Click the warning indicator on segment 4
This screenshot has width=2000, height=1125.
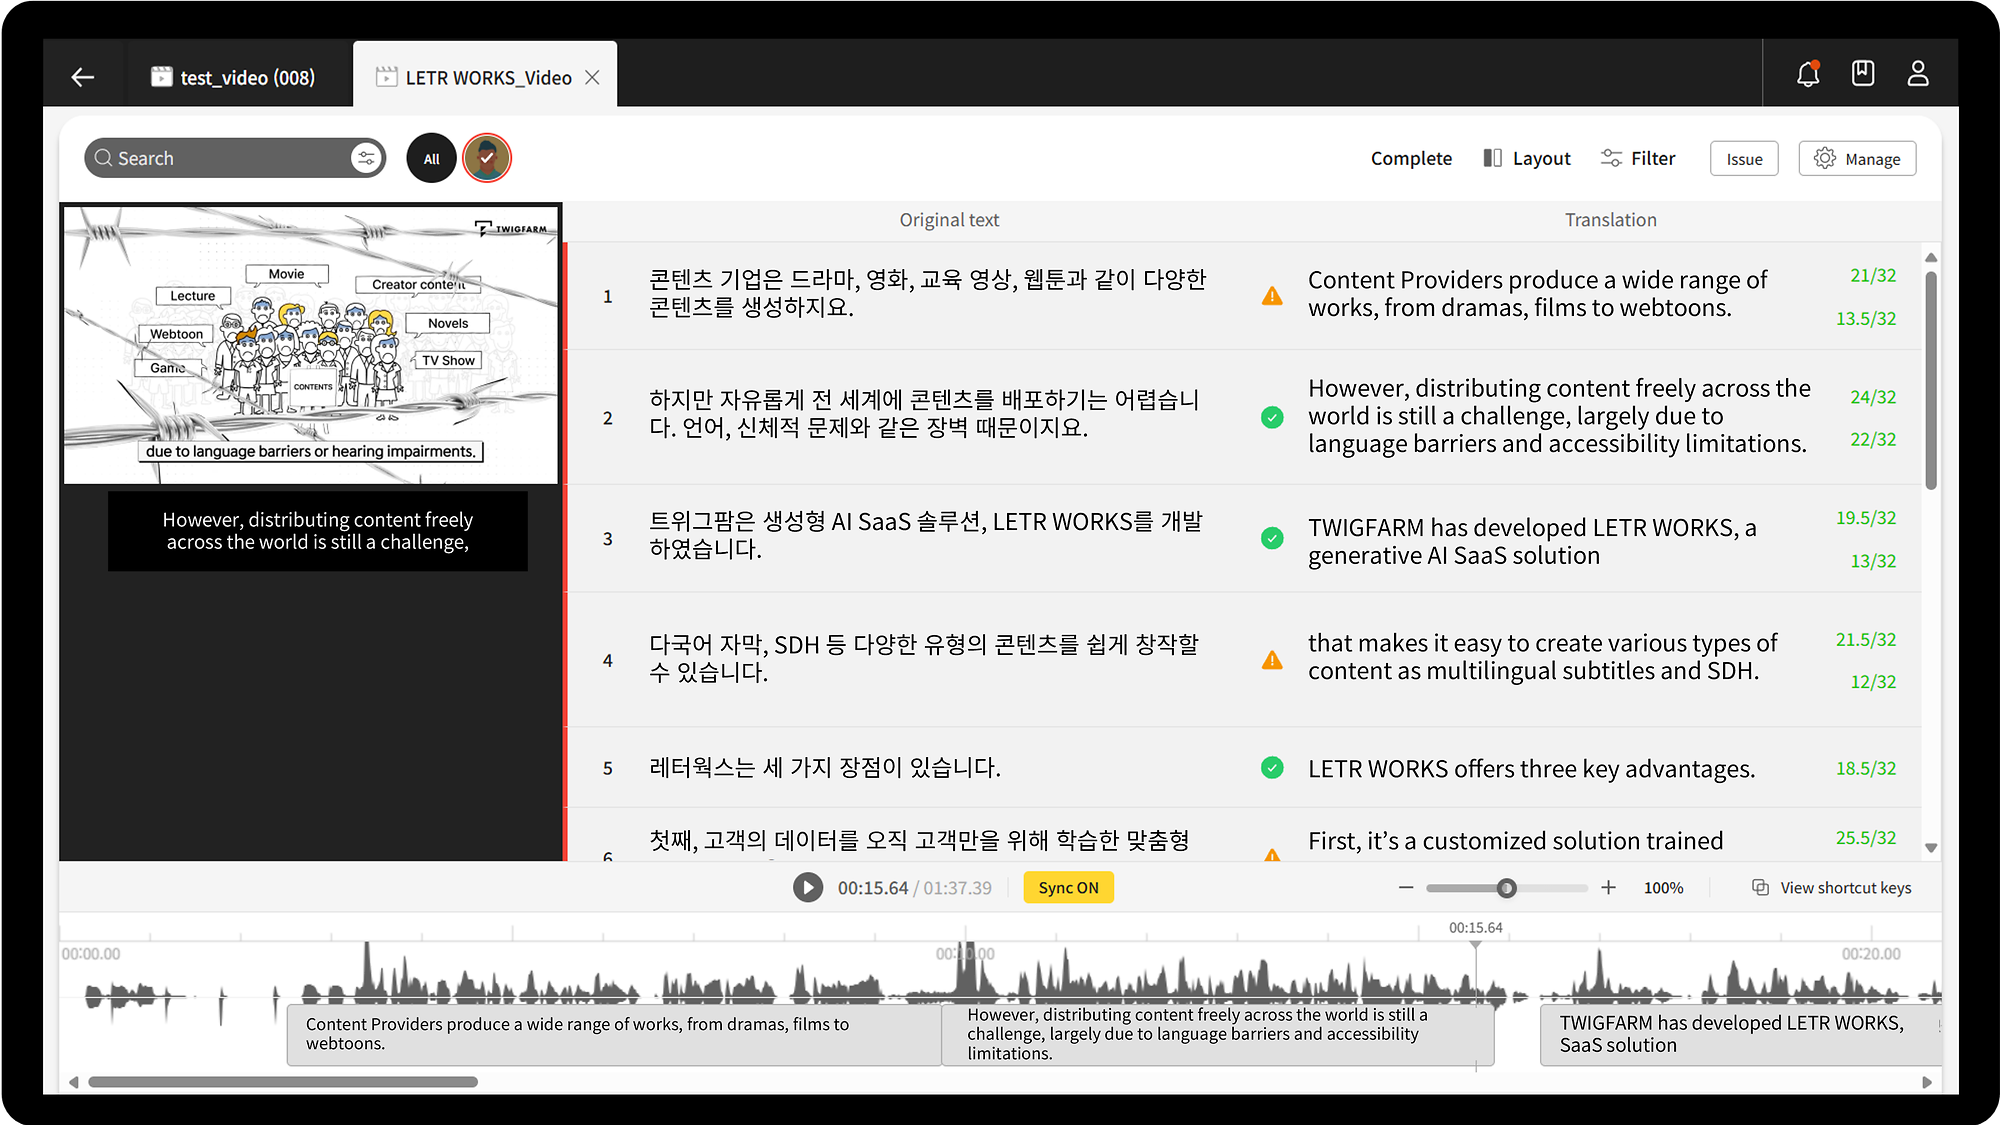pos(1272,660)
